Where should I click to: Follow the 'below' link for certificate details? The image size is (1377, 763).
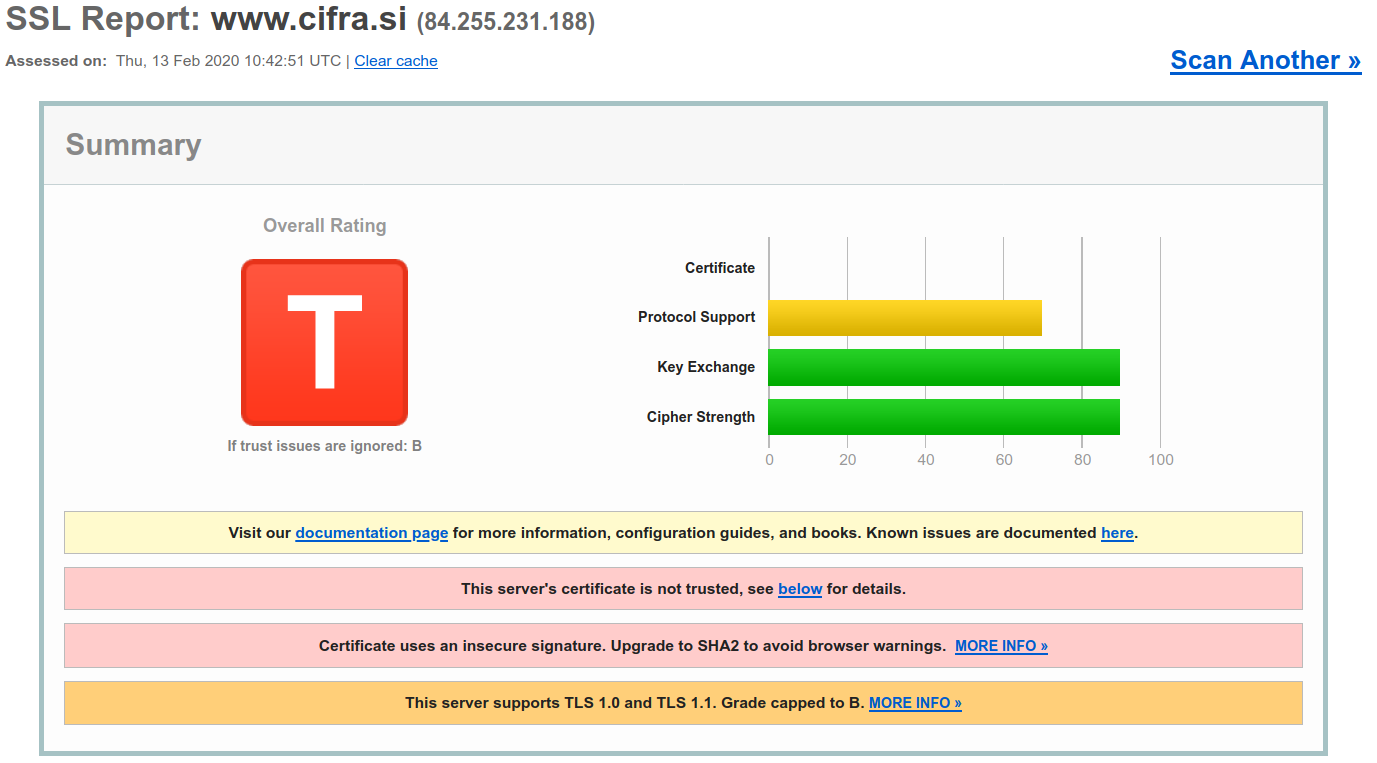800,589
